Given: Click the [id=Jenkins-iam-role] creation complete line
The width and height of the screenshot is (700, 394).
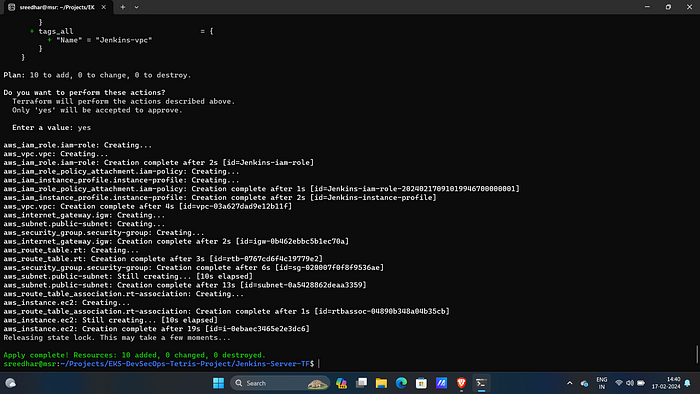Looking at the screenshot, I should (x=159, y=162).
